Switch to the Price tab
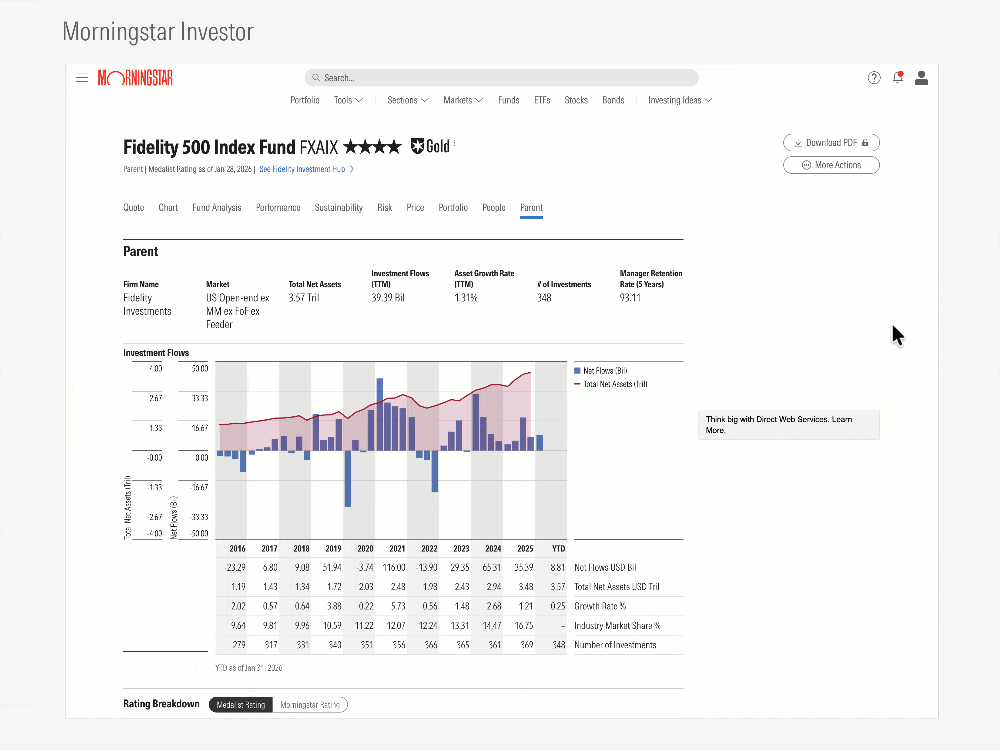The width and height of the screenshot is (1000, 750). click(x=415, y=208)
